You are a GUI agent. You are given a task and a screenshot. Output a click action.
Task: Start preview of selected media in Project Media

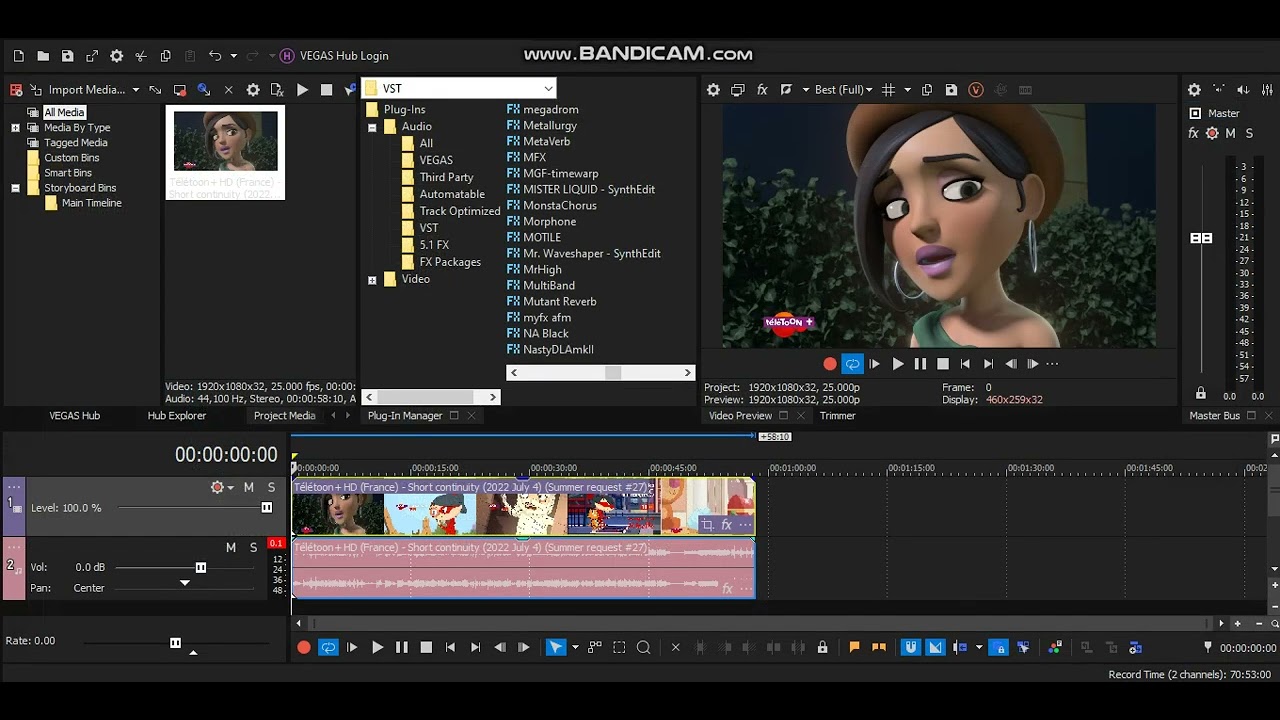(x=302, y=90)
